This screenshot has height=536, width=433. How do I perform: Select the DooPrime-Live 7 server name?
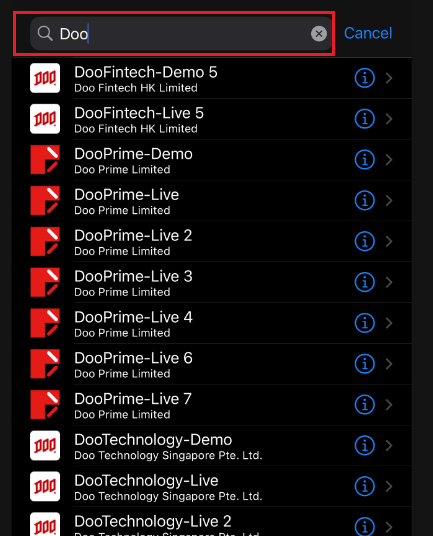[x=133, y=399]
